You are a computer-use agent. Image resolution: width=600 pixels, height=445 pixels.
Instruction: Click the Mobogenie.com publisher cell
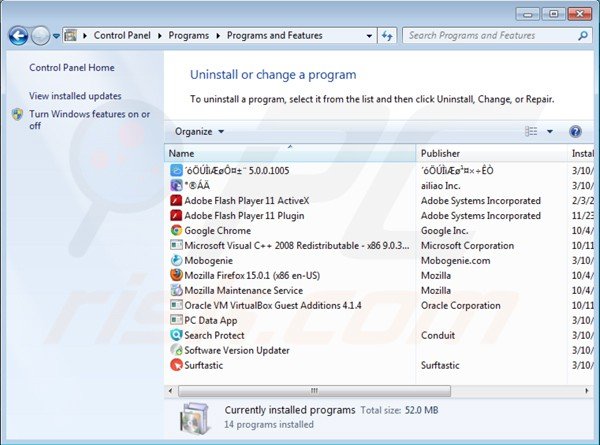tap(455, 261)
